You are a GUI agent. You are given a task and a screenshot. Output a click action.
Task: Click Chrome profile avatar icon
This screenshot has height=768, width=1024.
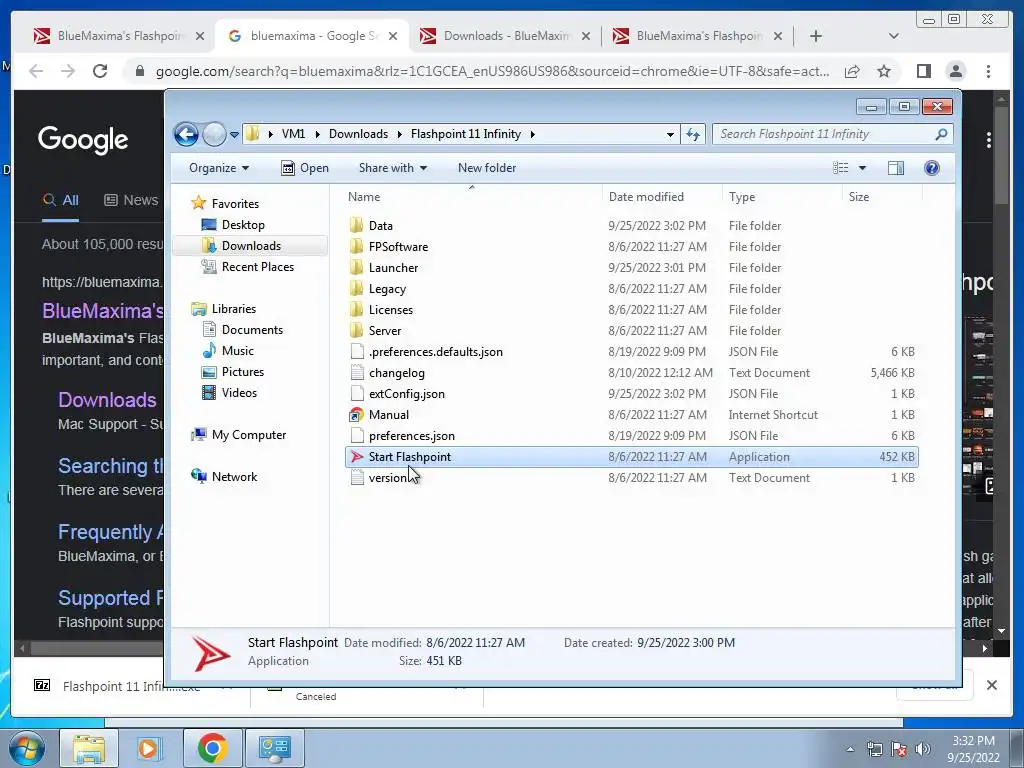pos(955,71)
